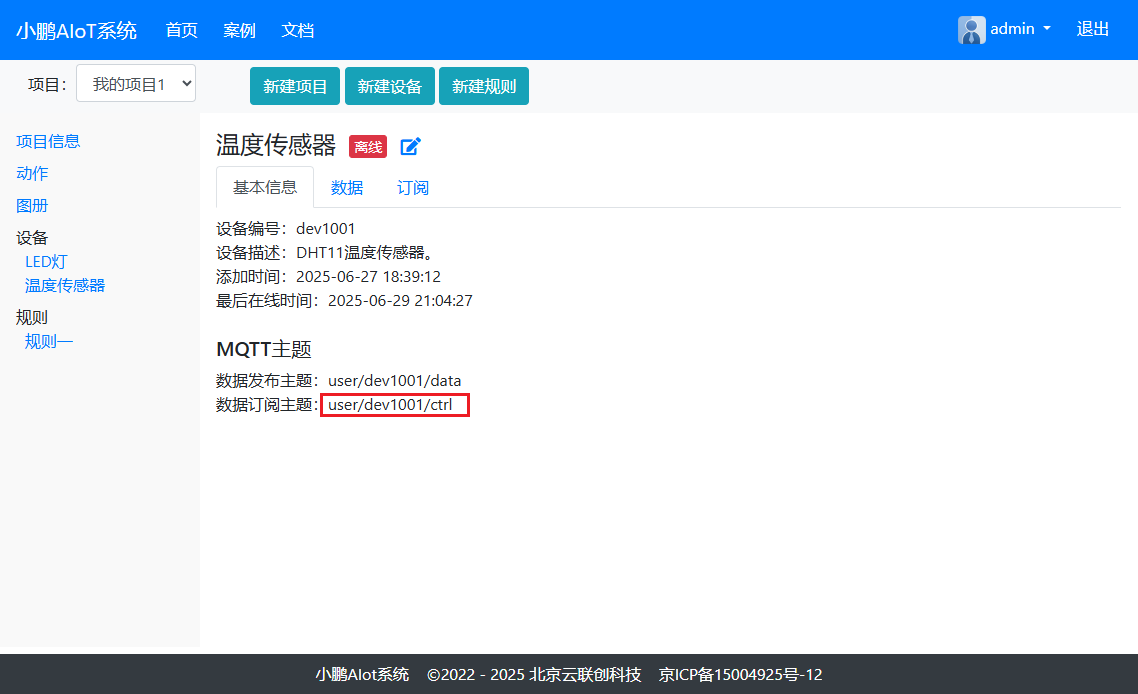This screenshot has height=694, width=1138.
Task: Click the publish topic user/dev1001/data
Action: [x=395, y=380]
